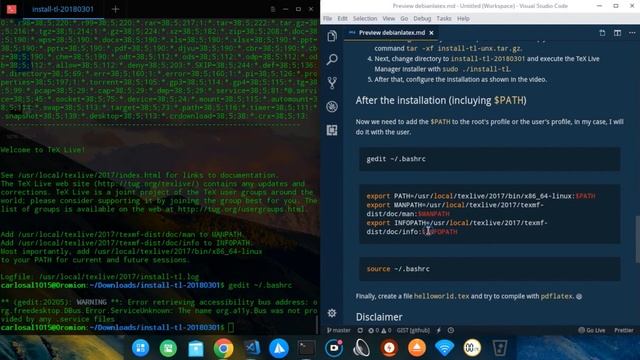Click the synchronize changes icon in status bar
The image size is (640, 360).
coord(360,330)
